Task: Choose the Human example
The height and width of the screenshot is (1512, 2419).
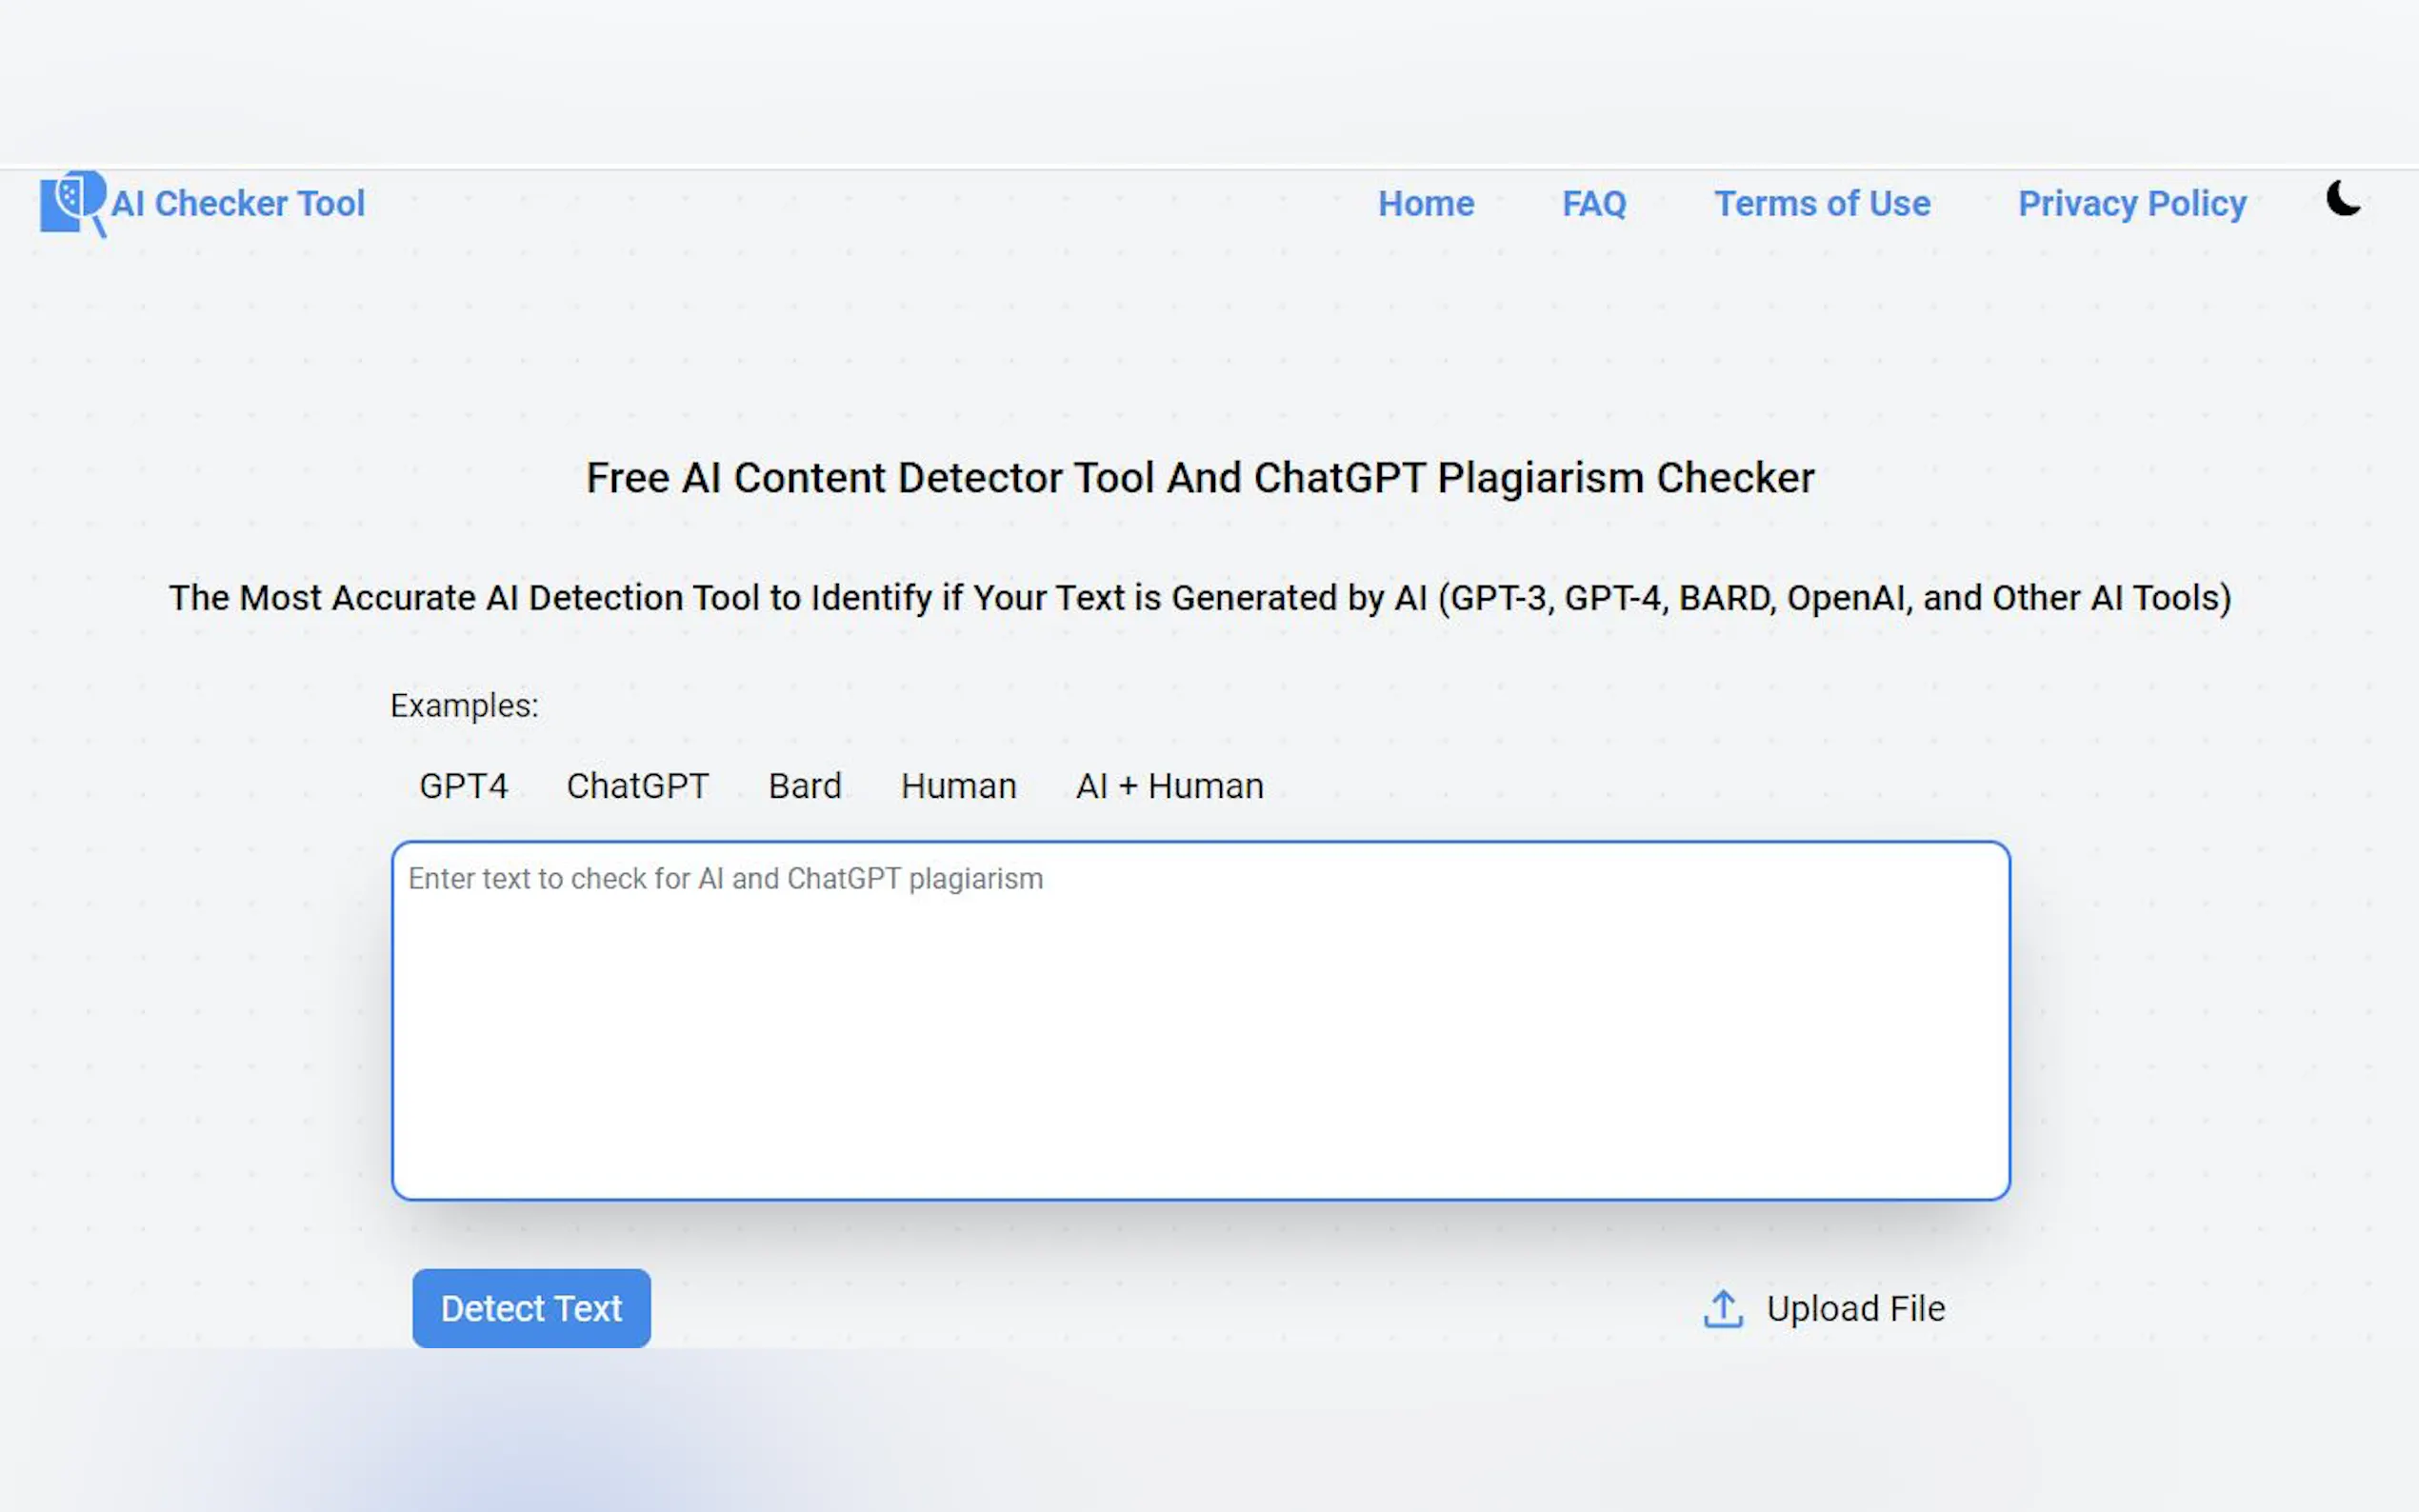Action: coord(957,786)
